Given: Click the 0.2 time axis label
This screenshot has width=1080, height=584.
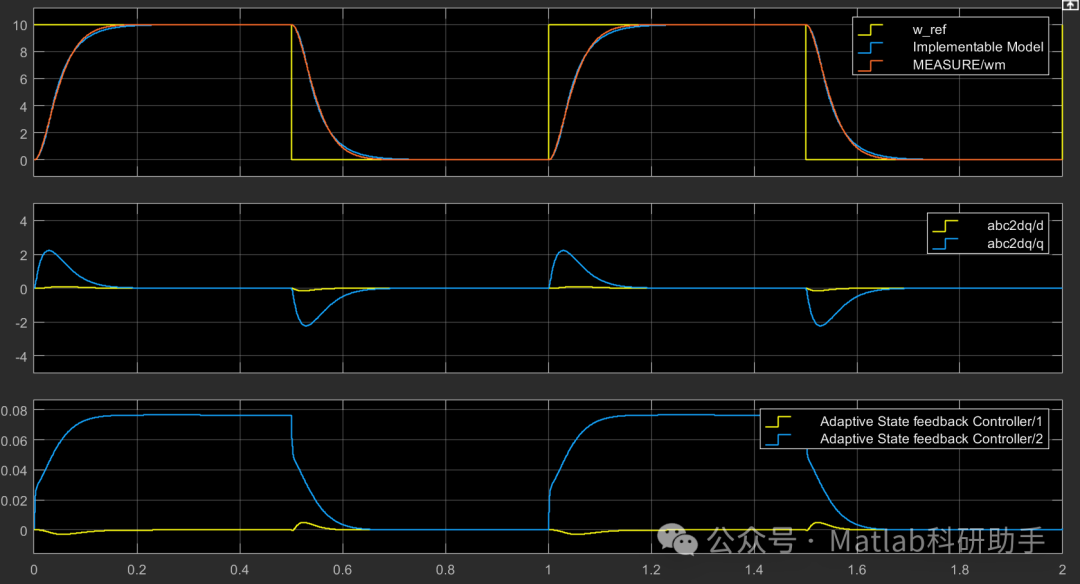Looking at the screenshot, I should [x=137, y=570].
